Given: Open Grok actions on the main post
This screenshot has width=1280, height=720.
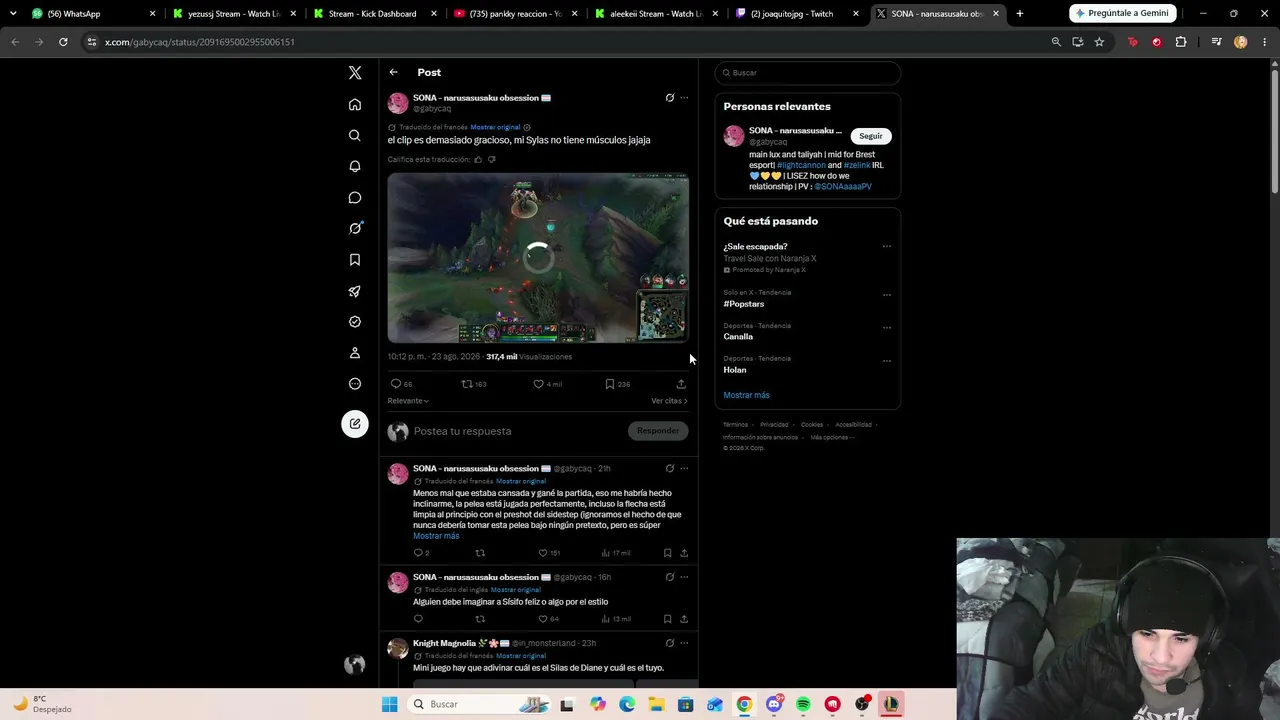Looking at the screenshot, I should [670, 98].
